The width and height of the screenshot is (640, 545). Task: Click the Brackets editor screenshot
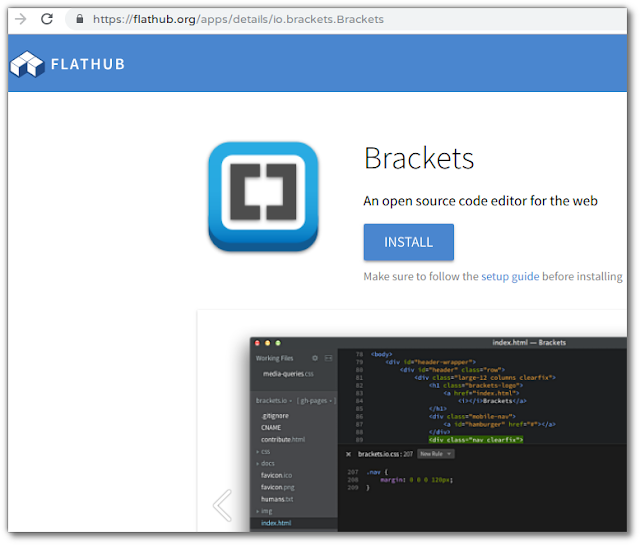pos(438,434)
